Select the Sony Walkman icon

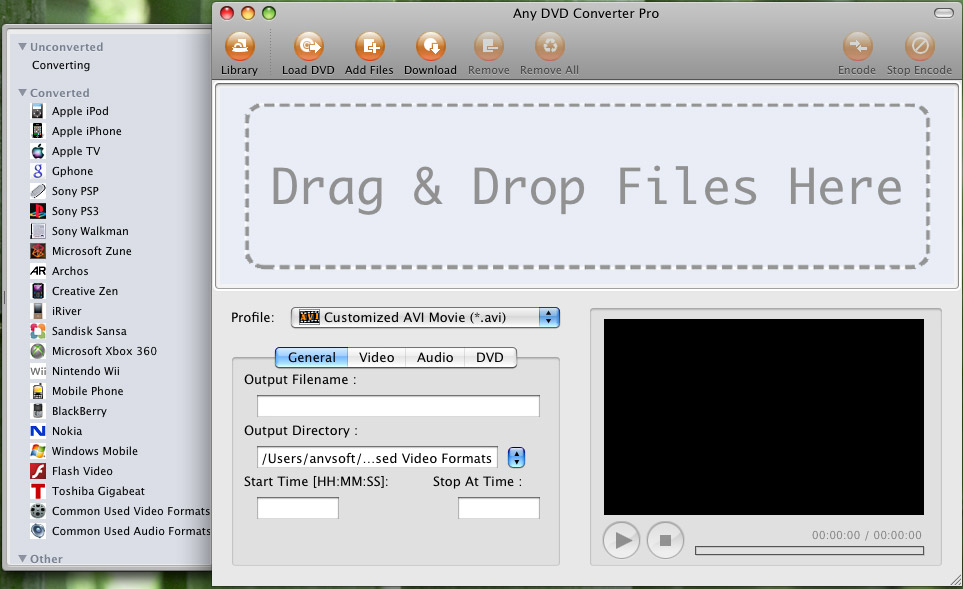click(x=38, y=231)
